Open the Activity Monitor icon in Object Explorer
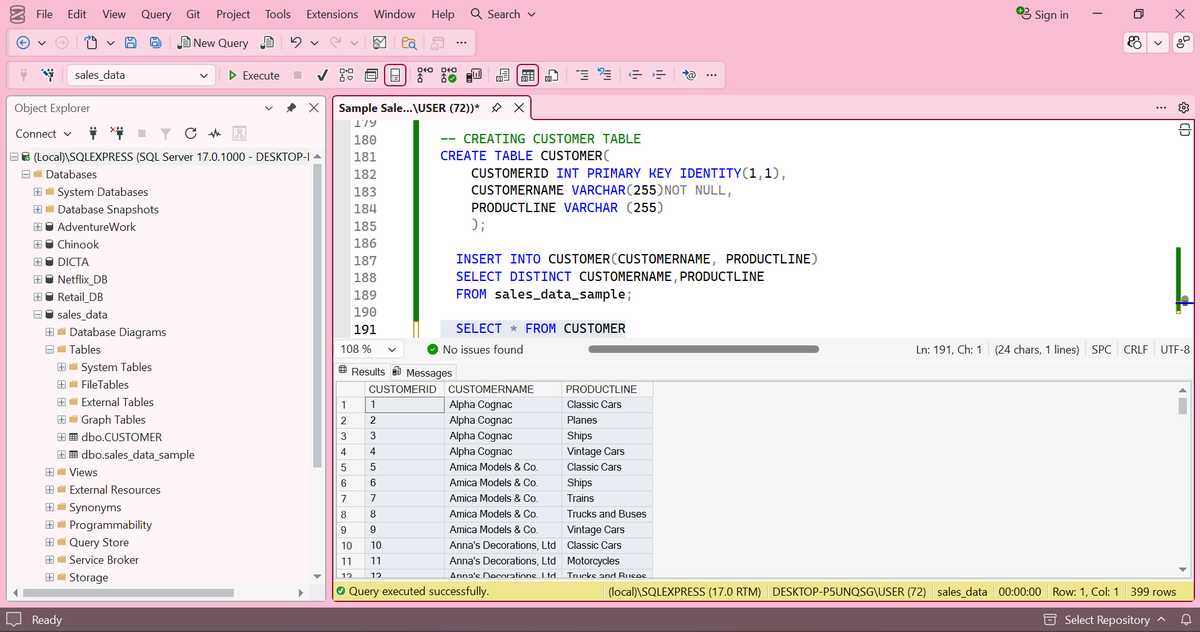The width and height of the screenshot is (1200, 632). [x=214, y=133]
